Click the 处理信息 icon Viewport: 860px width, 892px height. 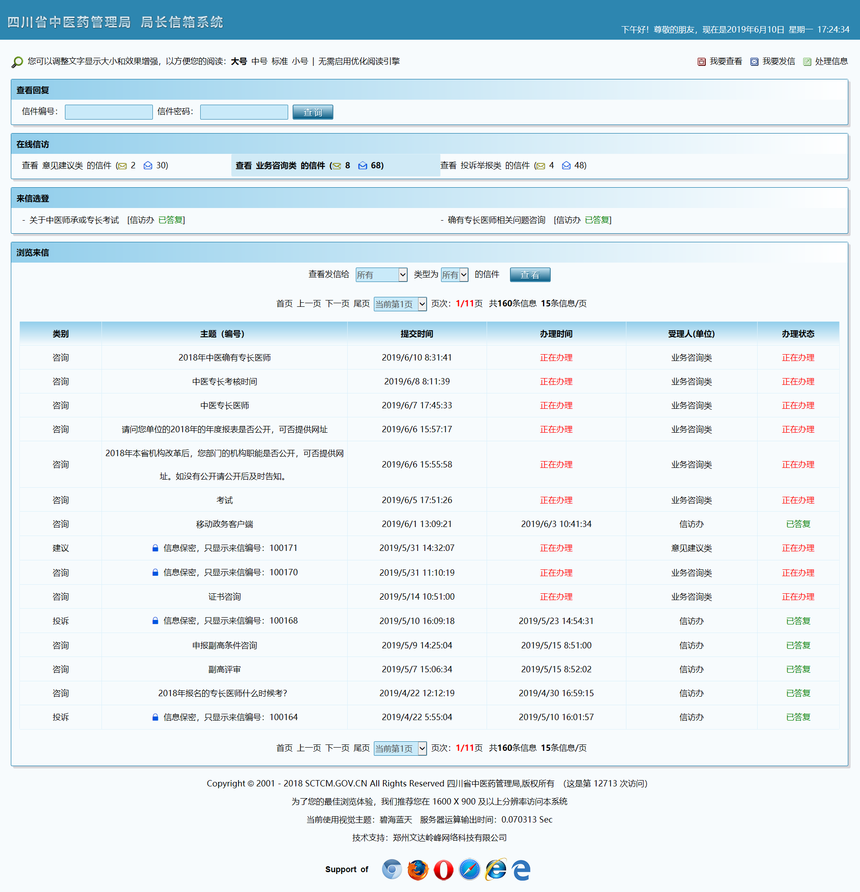(807, 62)
